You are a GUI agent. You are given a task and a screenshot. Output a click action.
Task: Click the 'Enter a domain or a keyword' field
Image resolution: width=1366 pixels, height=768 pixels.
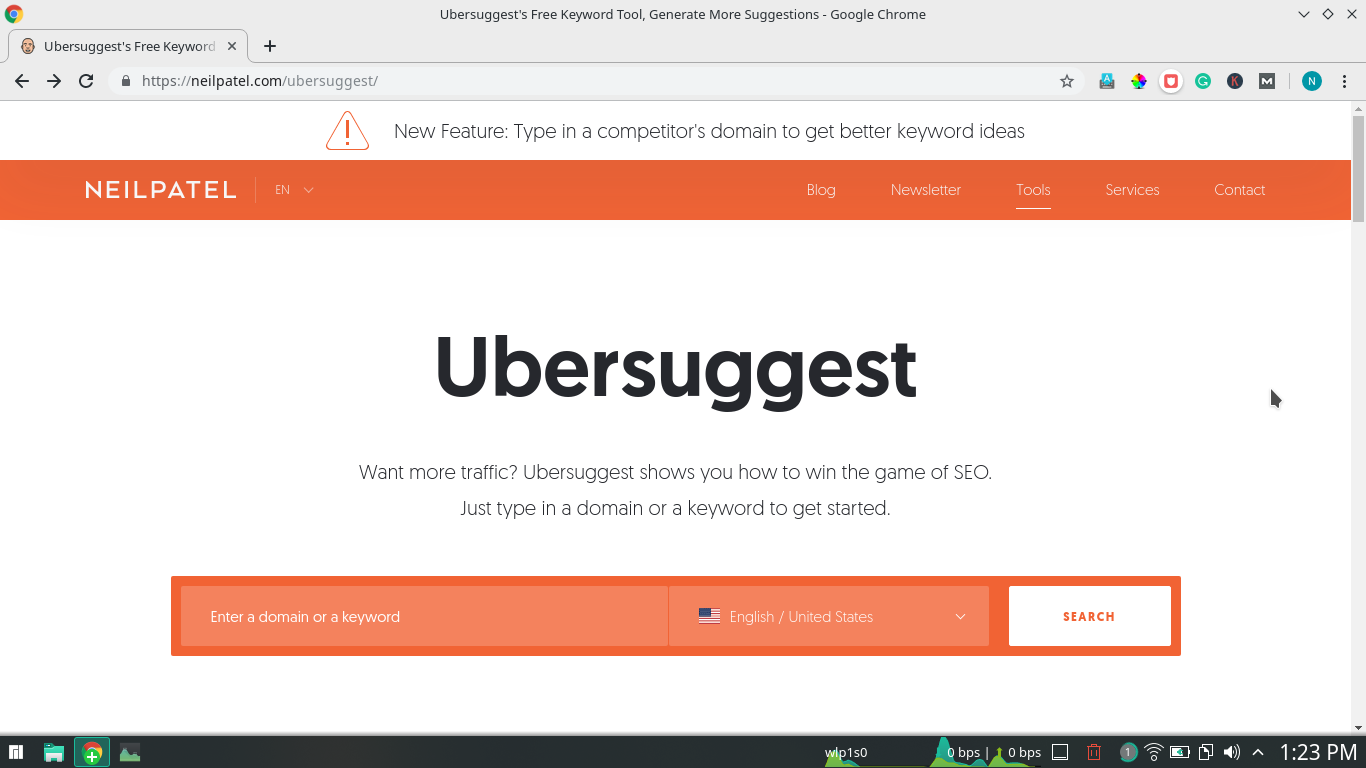(424, 616)
